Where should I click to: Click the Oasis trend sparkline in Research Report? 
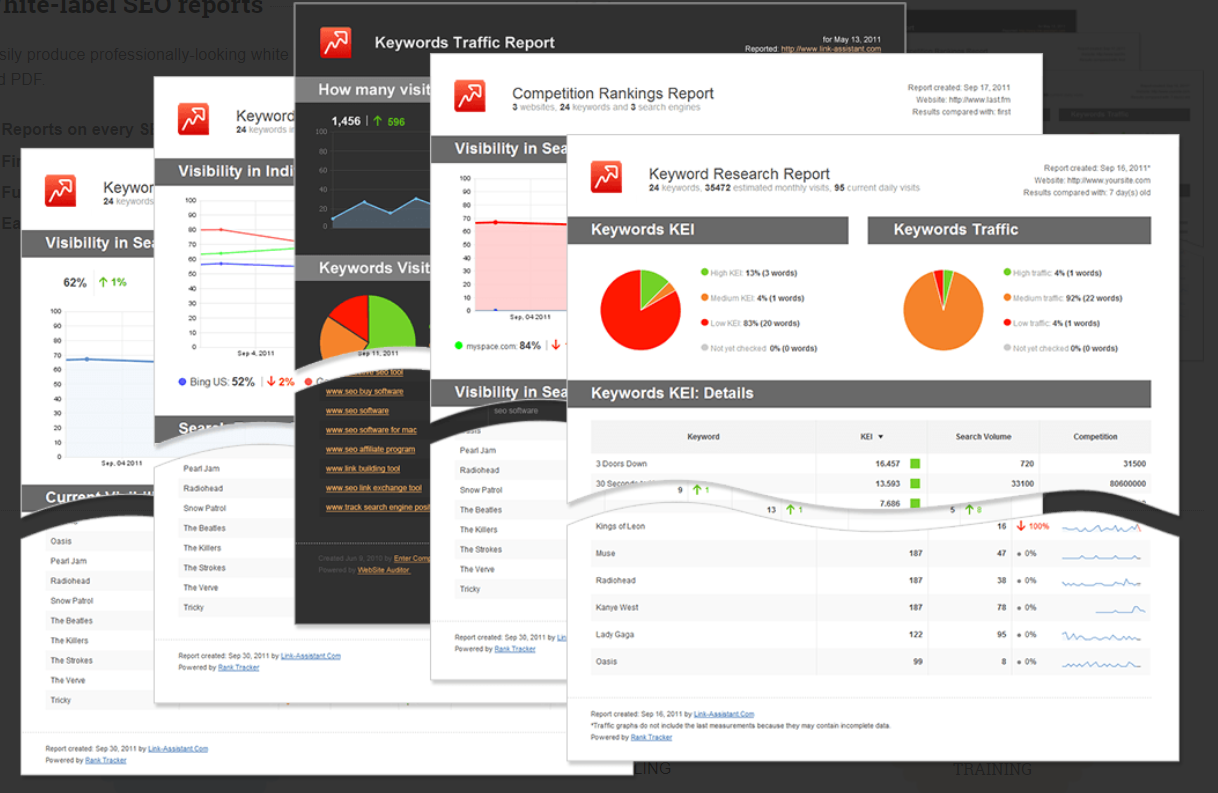(1103, 662)
